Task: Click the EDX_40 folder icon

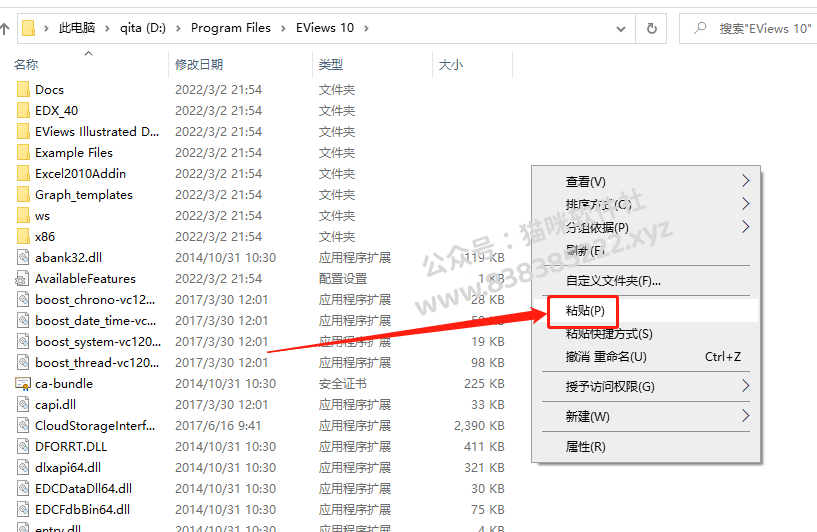Action: (23, 110)
